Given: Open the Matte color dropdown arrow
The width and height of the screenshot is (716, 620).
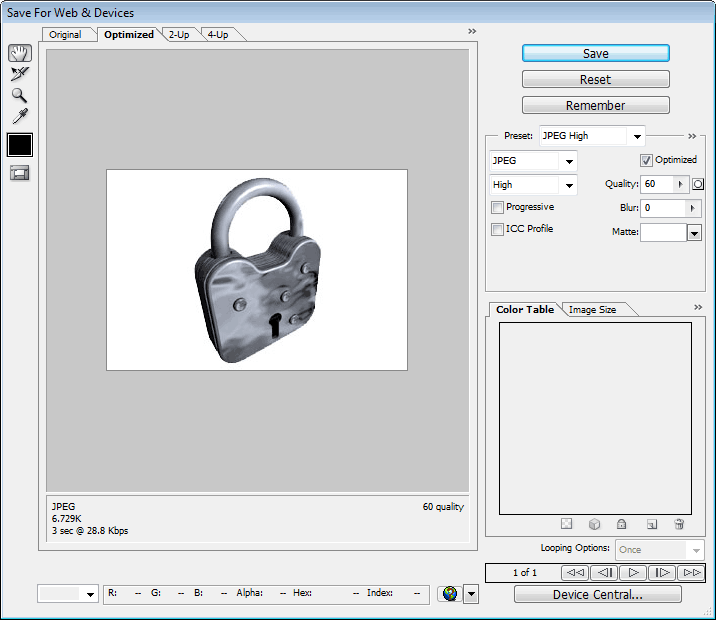Looking at the screenshot, I should (694, 233).
